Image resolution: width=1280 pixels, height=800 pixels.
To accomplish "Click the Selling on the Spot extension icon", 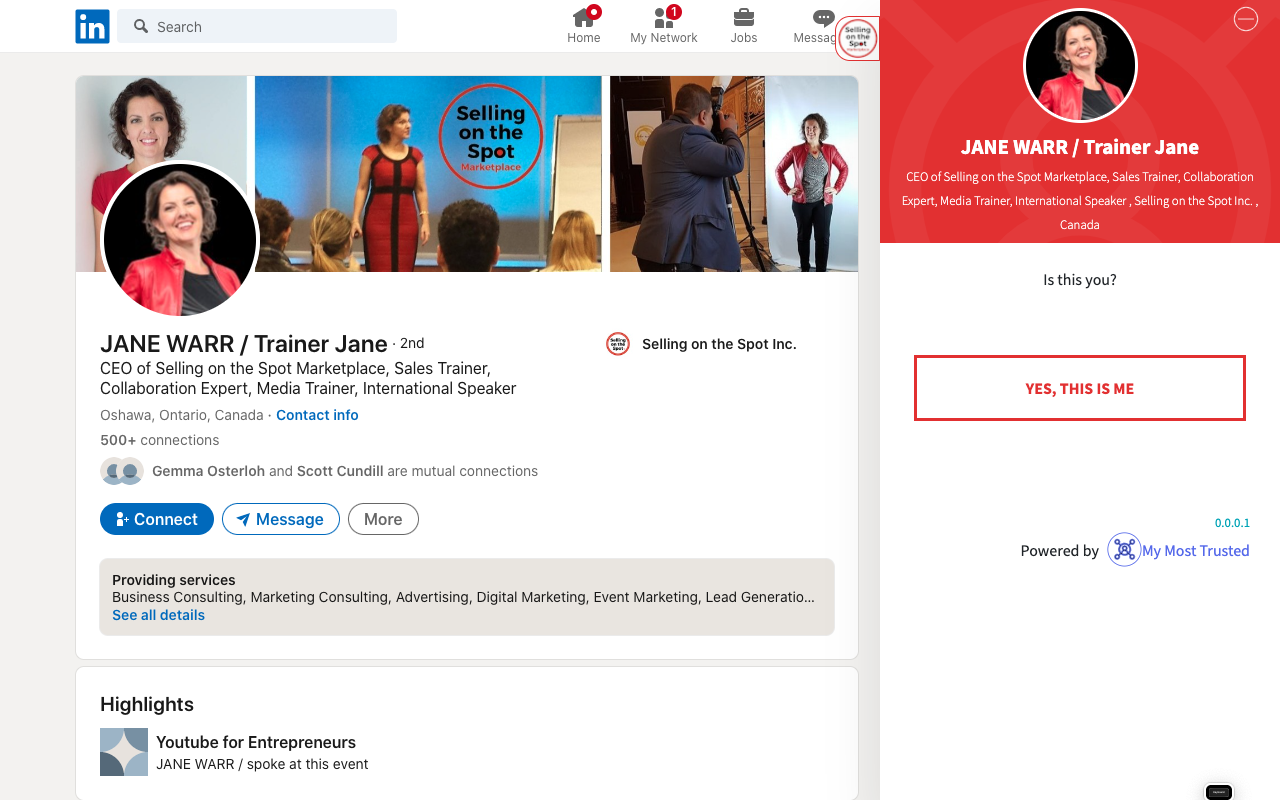I will click(x=858, y=39).
